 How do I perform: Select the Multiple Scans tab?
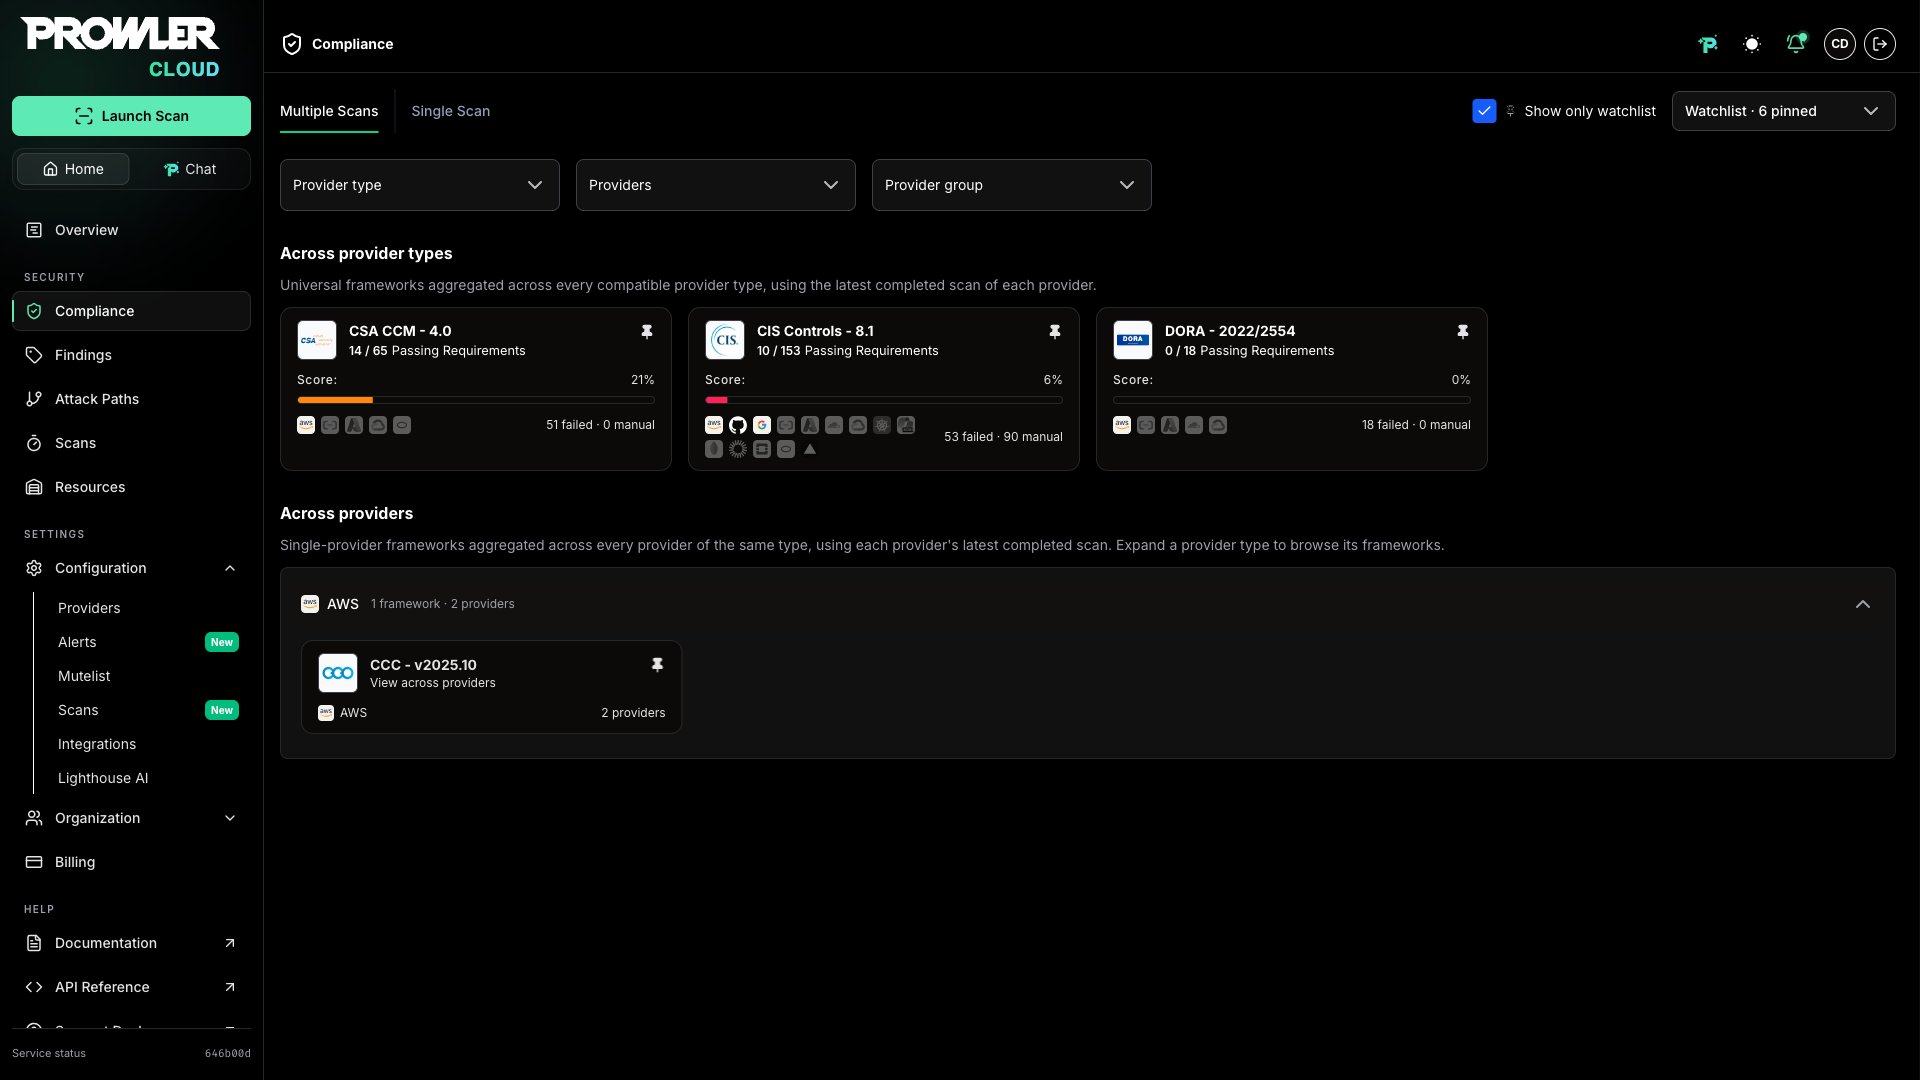coord(329,111)
